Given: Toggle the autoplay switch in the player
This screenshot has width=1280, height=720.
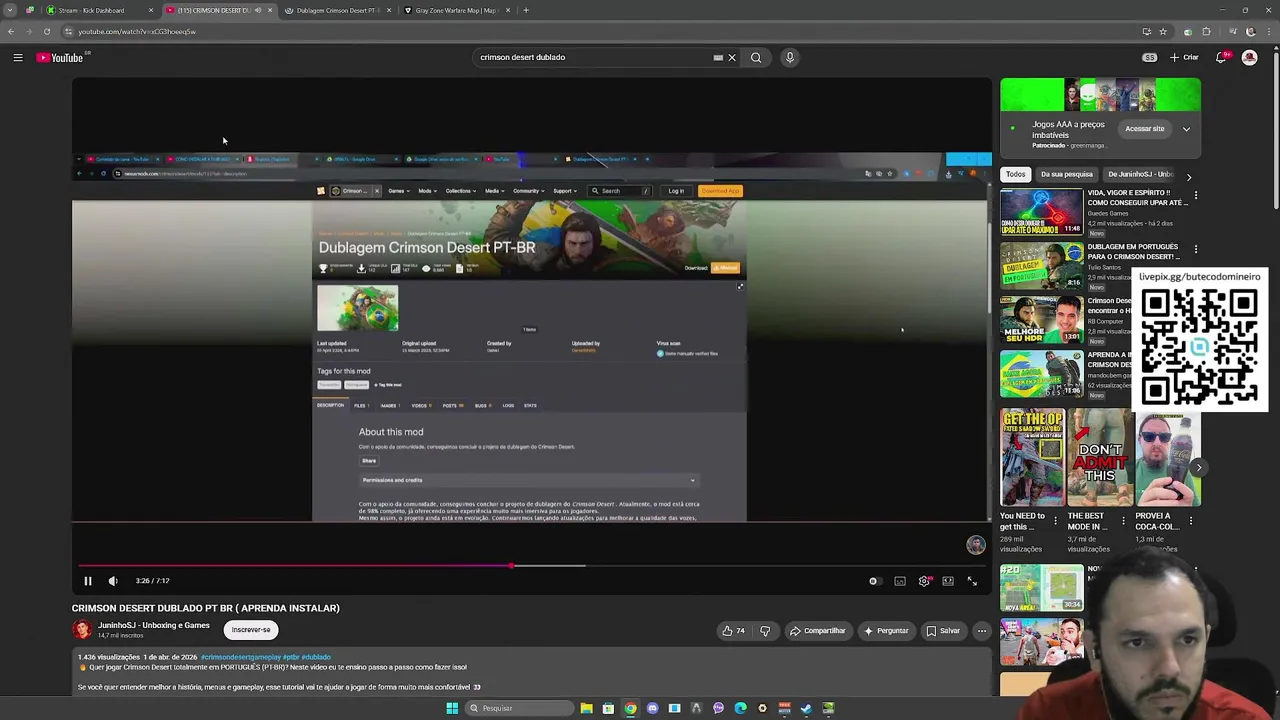Looking at the screenshot, I should coord(874,581).
